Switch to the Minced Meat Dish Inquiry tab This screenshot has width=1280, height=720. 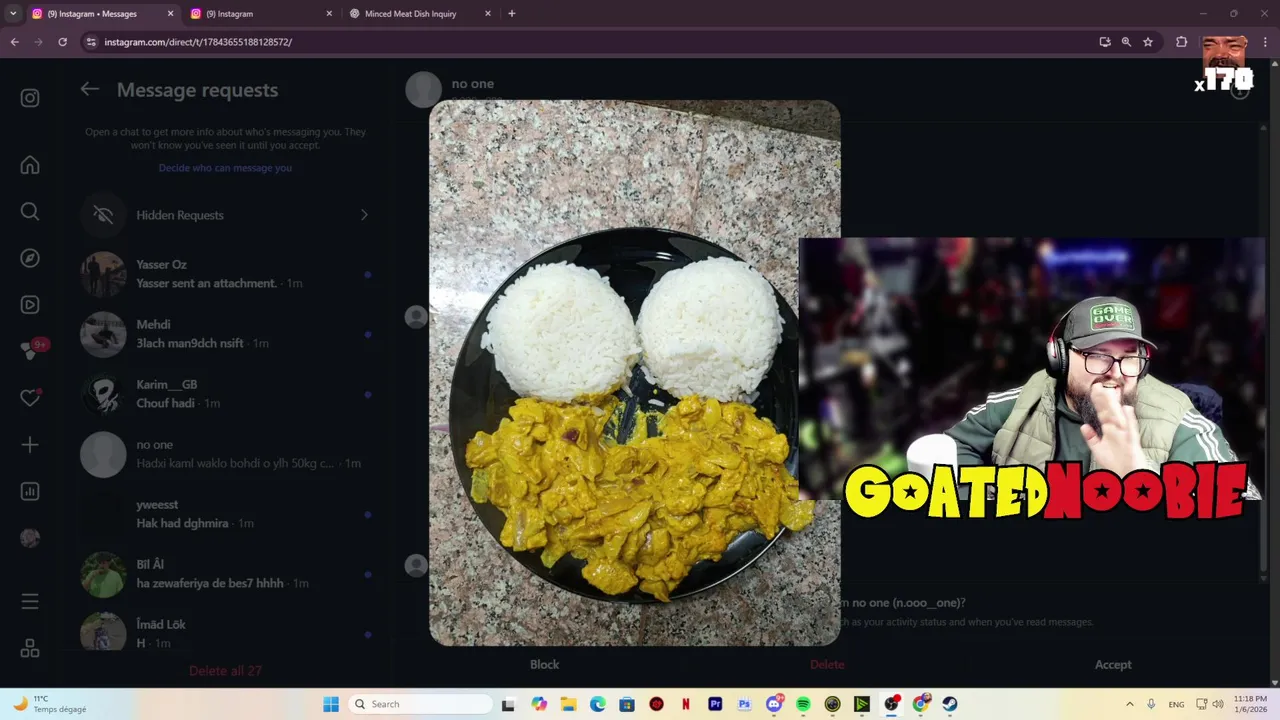(x=420, y=14)
